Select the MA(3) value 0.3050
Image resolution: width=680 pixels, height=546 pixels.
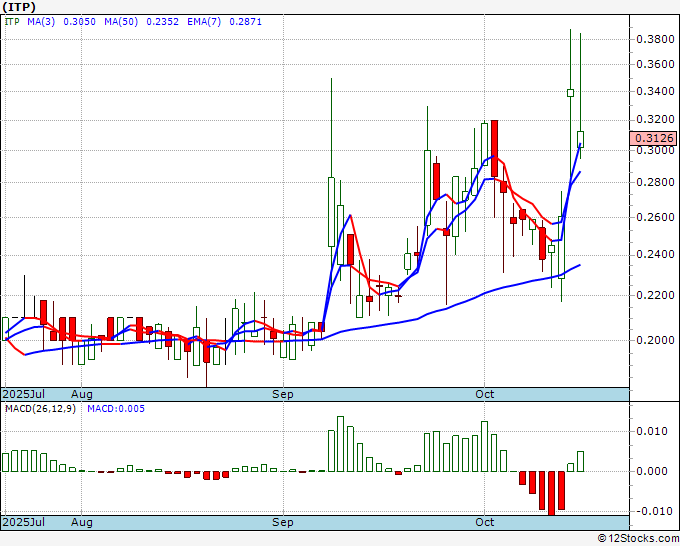click(x=79, y=22)
